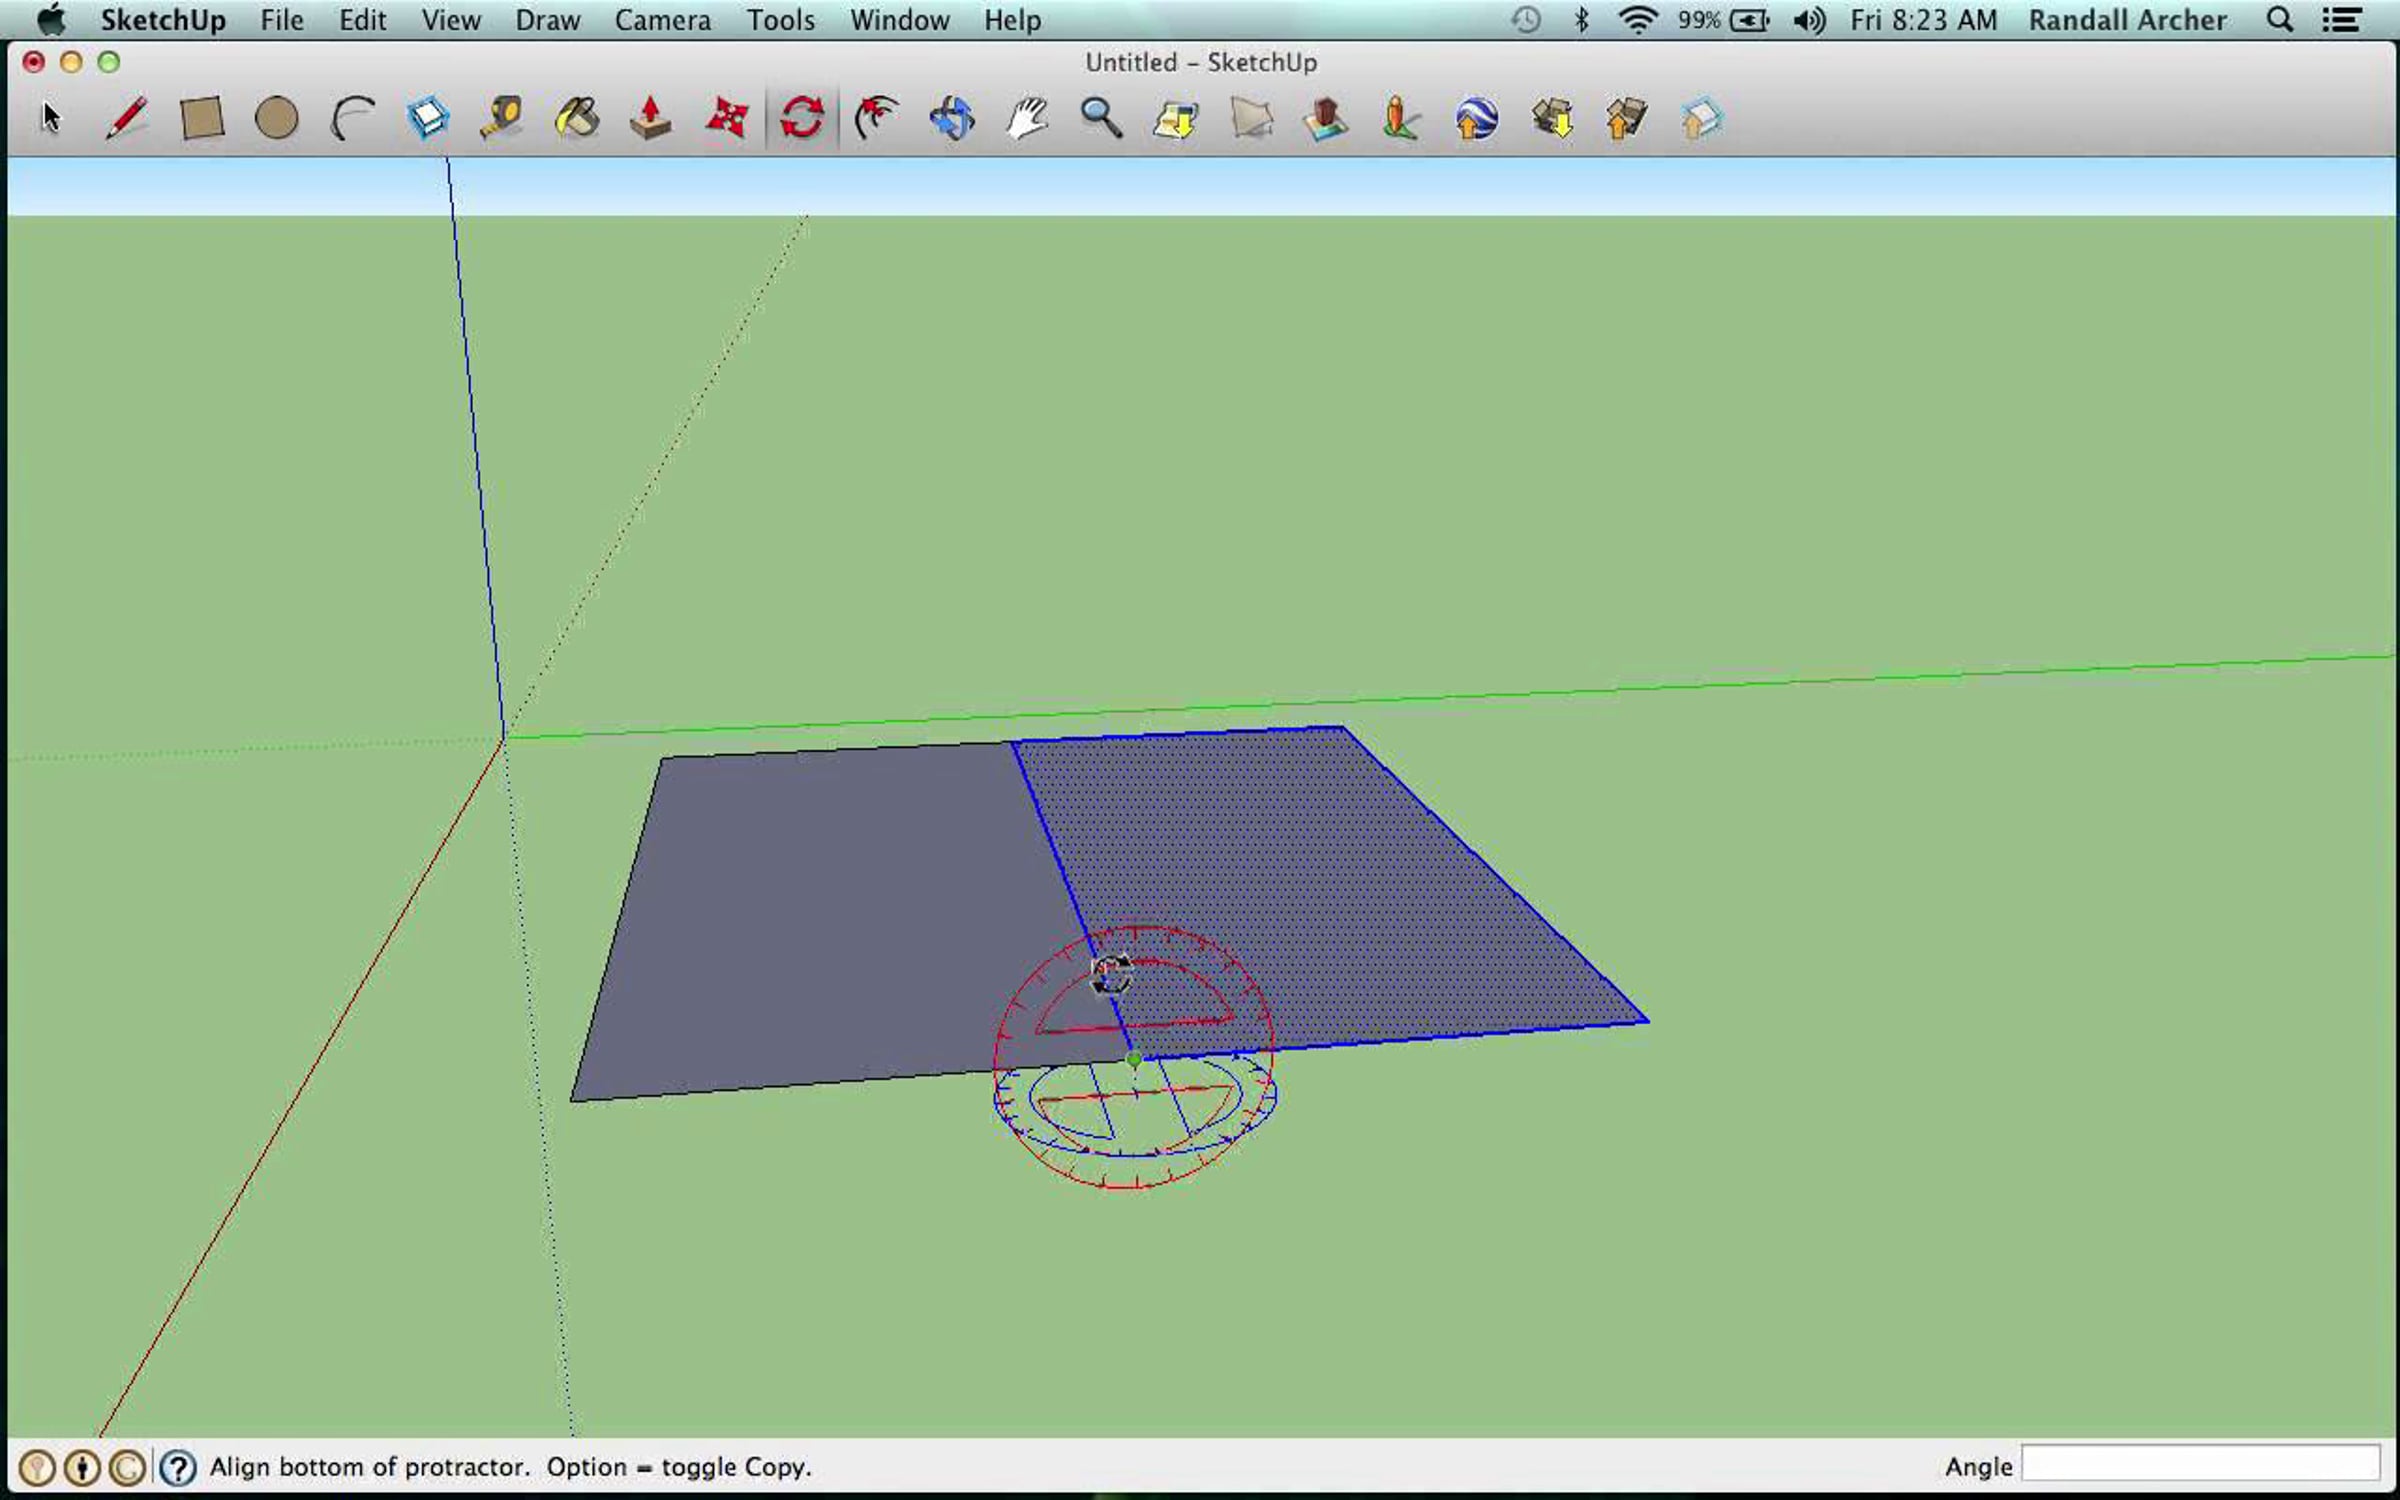Click the Wi-Fi menu bar icon
This screenshot has height=1500, width=2400.
point(1637,20)
